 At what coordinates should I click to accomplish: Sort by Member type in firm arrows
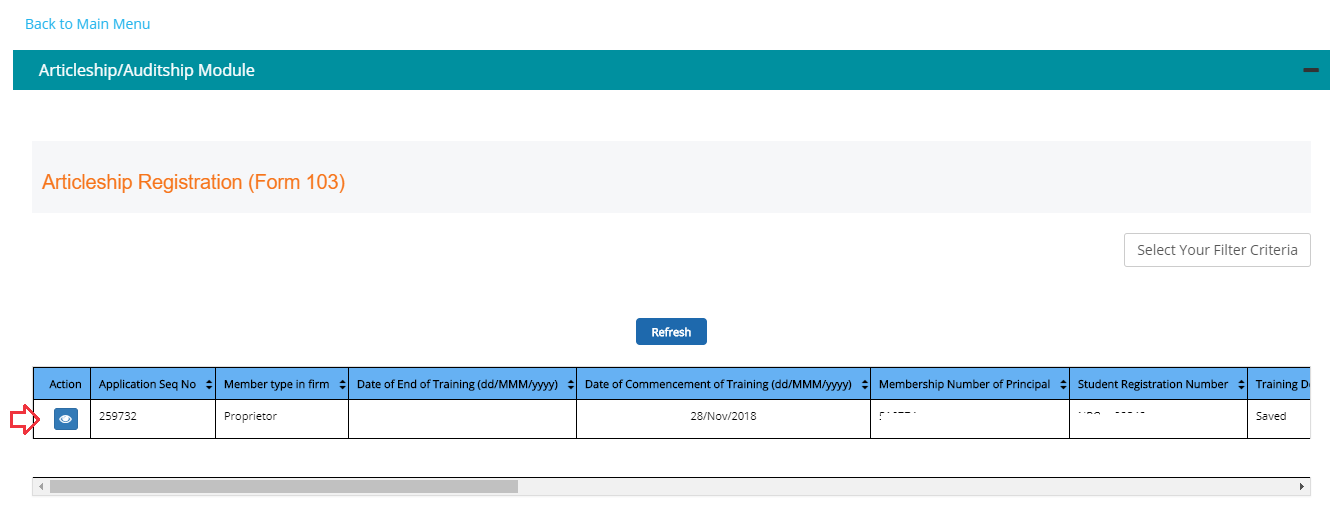(342, 385)
